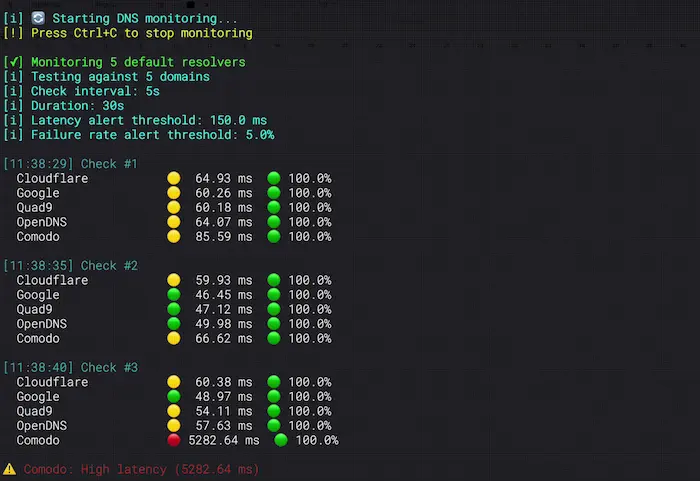Click green latency dot beside 48.97 ms

tap(174, 397)
